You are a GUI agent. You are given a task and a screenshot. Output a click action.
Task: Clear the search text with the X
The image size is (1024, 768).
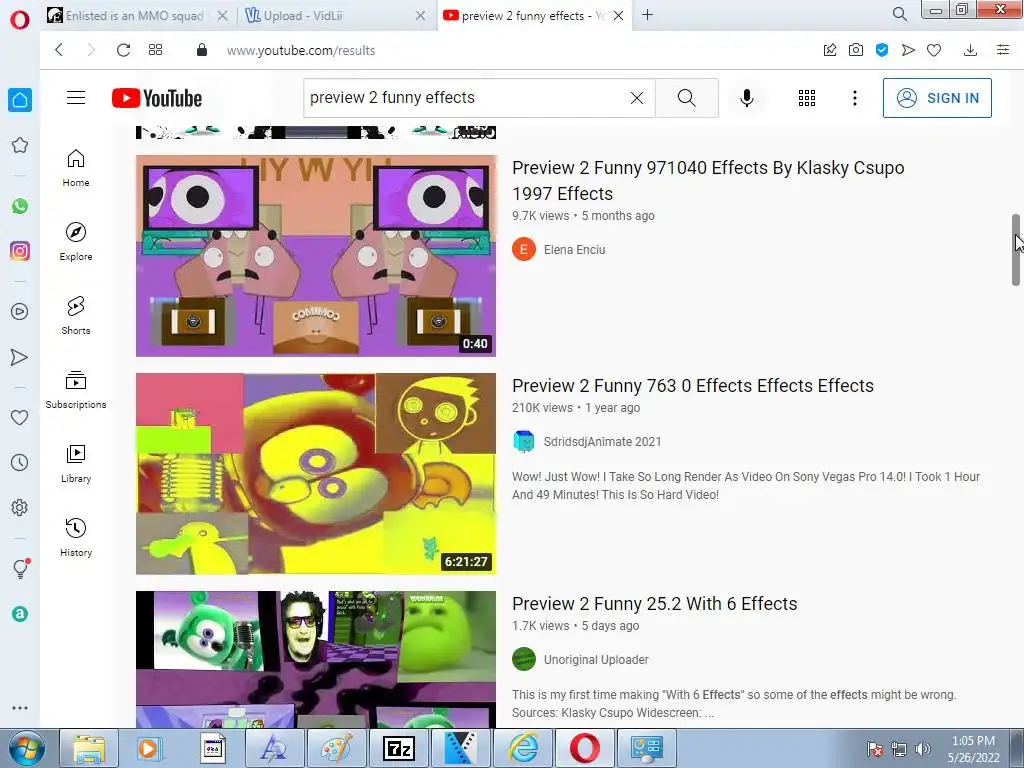click(637, 98)
